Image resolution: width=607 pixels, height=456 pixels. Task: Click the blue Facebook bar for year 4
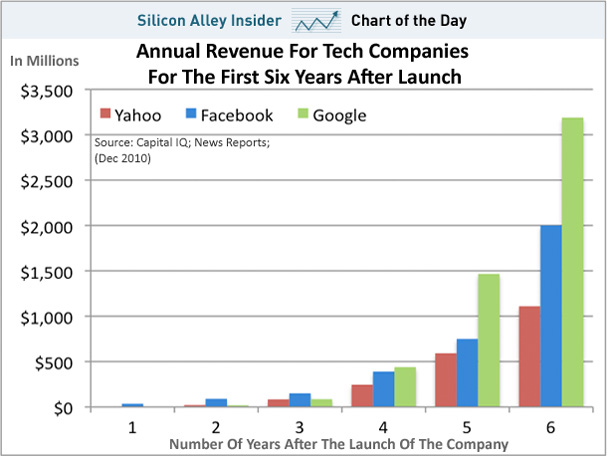click(x=384, y=389)
